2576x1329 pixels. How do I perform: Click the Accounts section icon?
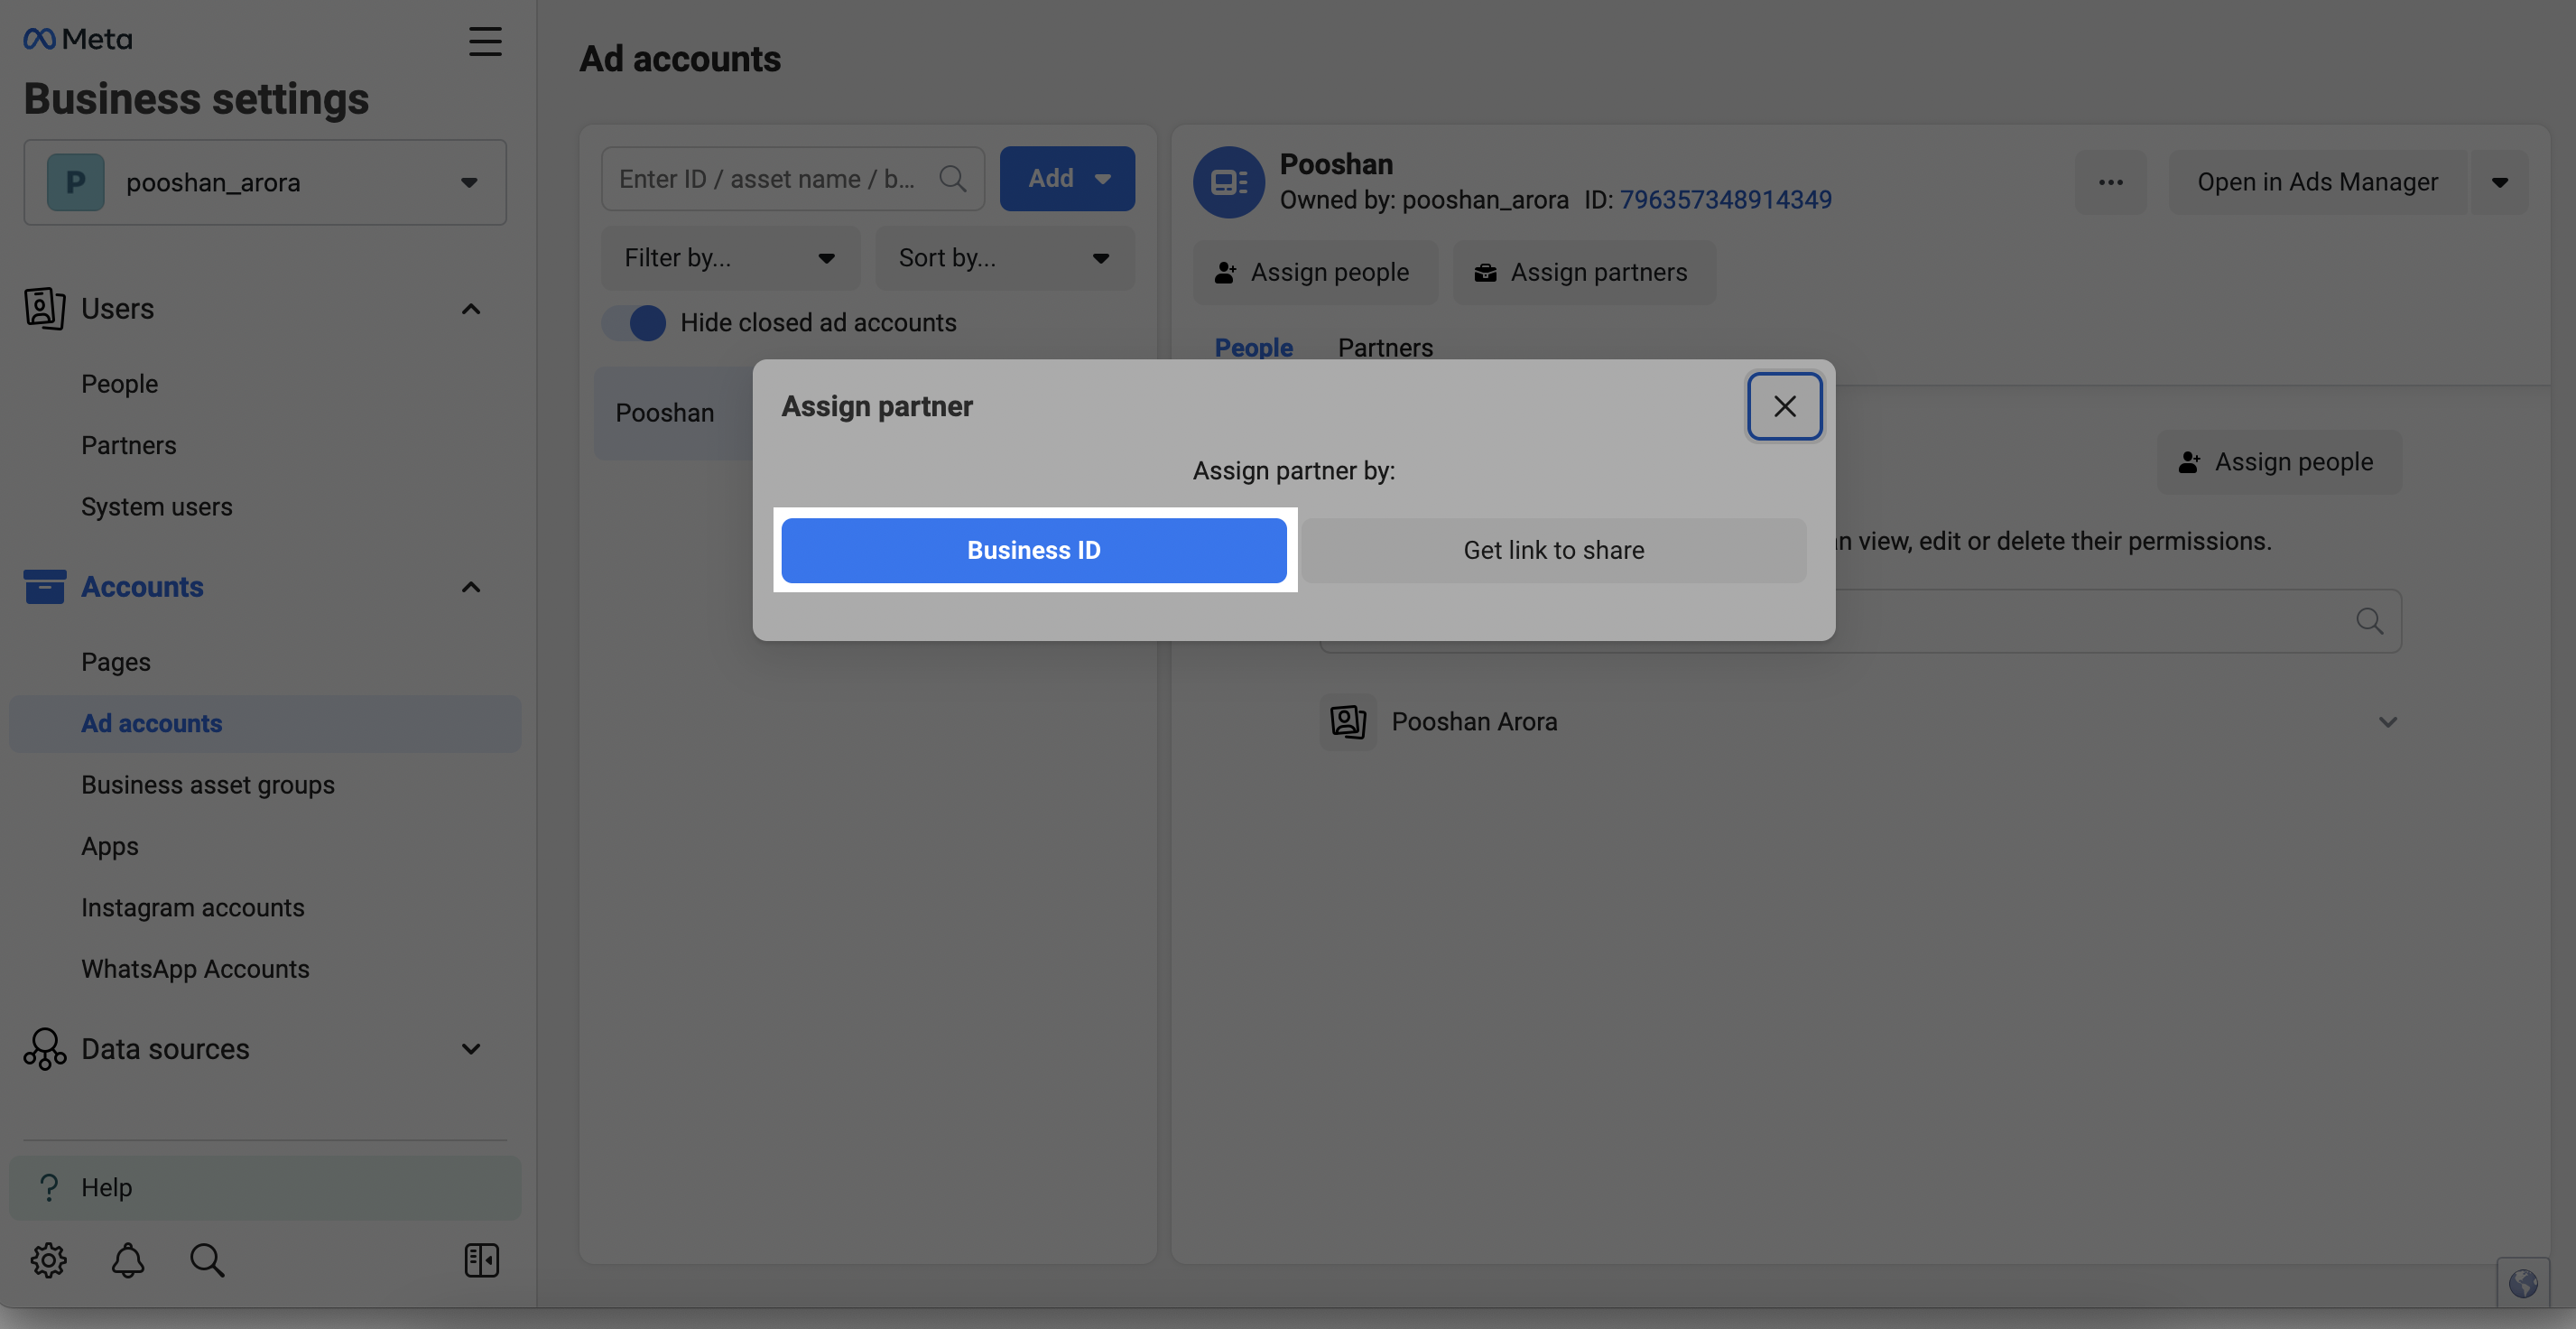coord(45,587)
